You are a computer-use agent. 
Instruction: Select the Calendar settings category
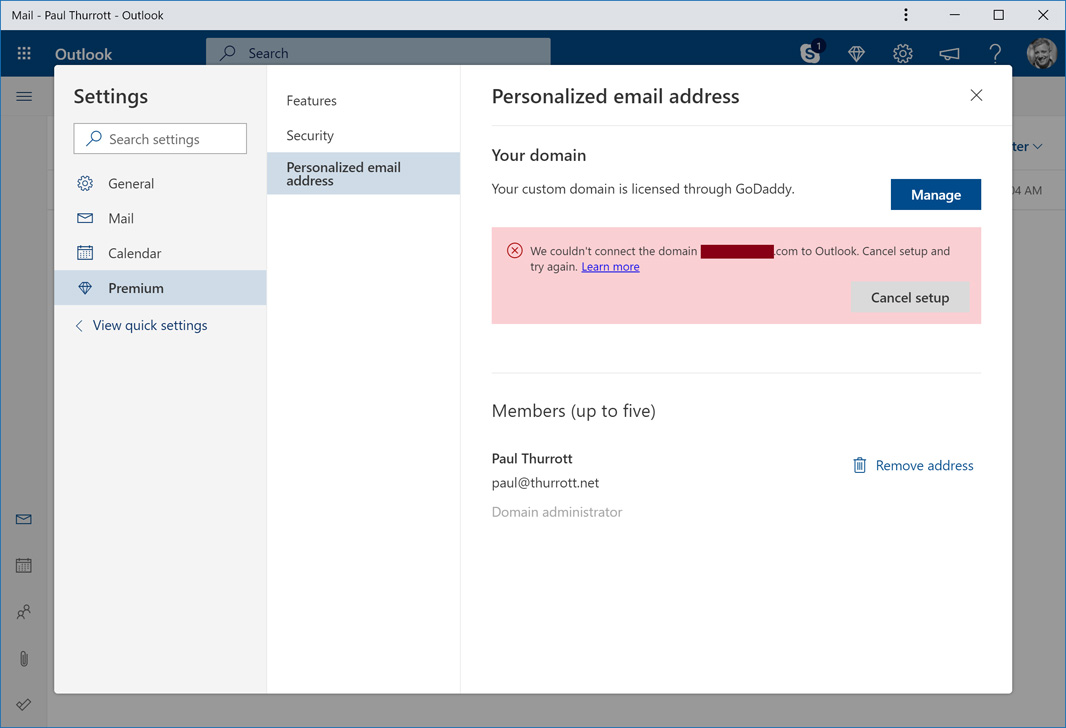click(134, 253)
